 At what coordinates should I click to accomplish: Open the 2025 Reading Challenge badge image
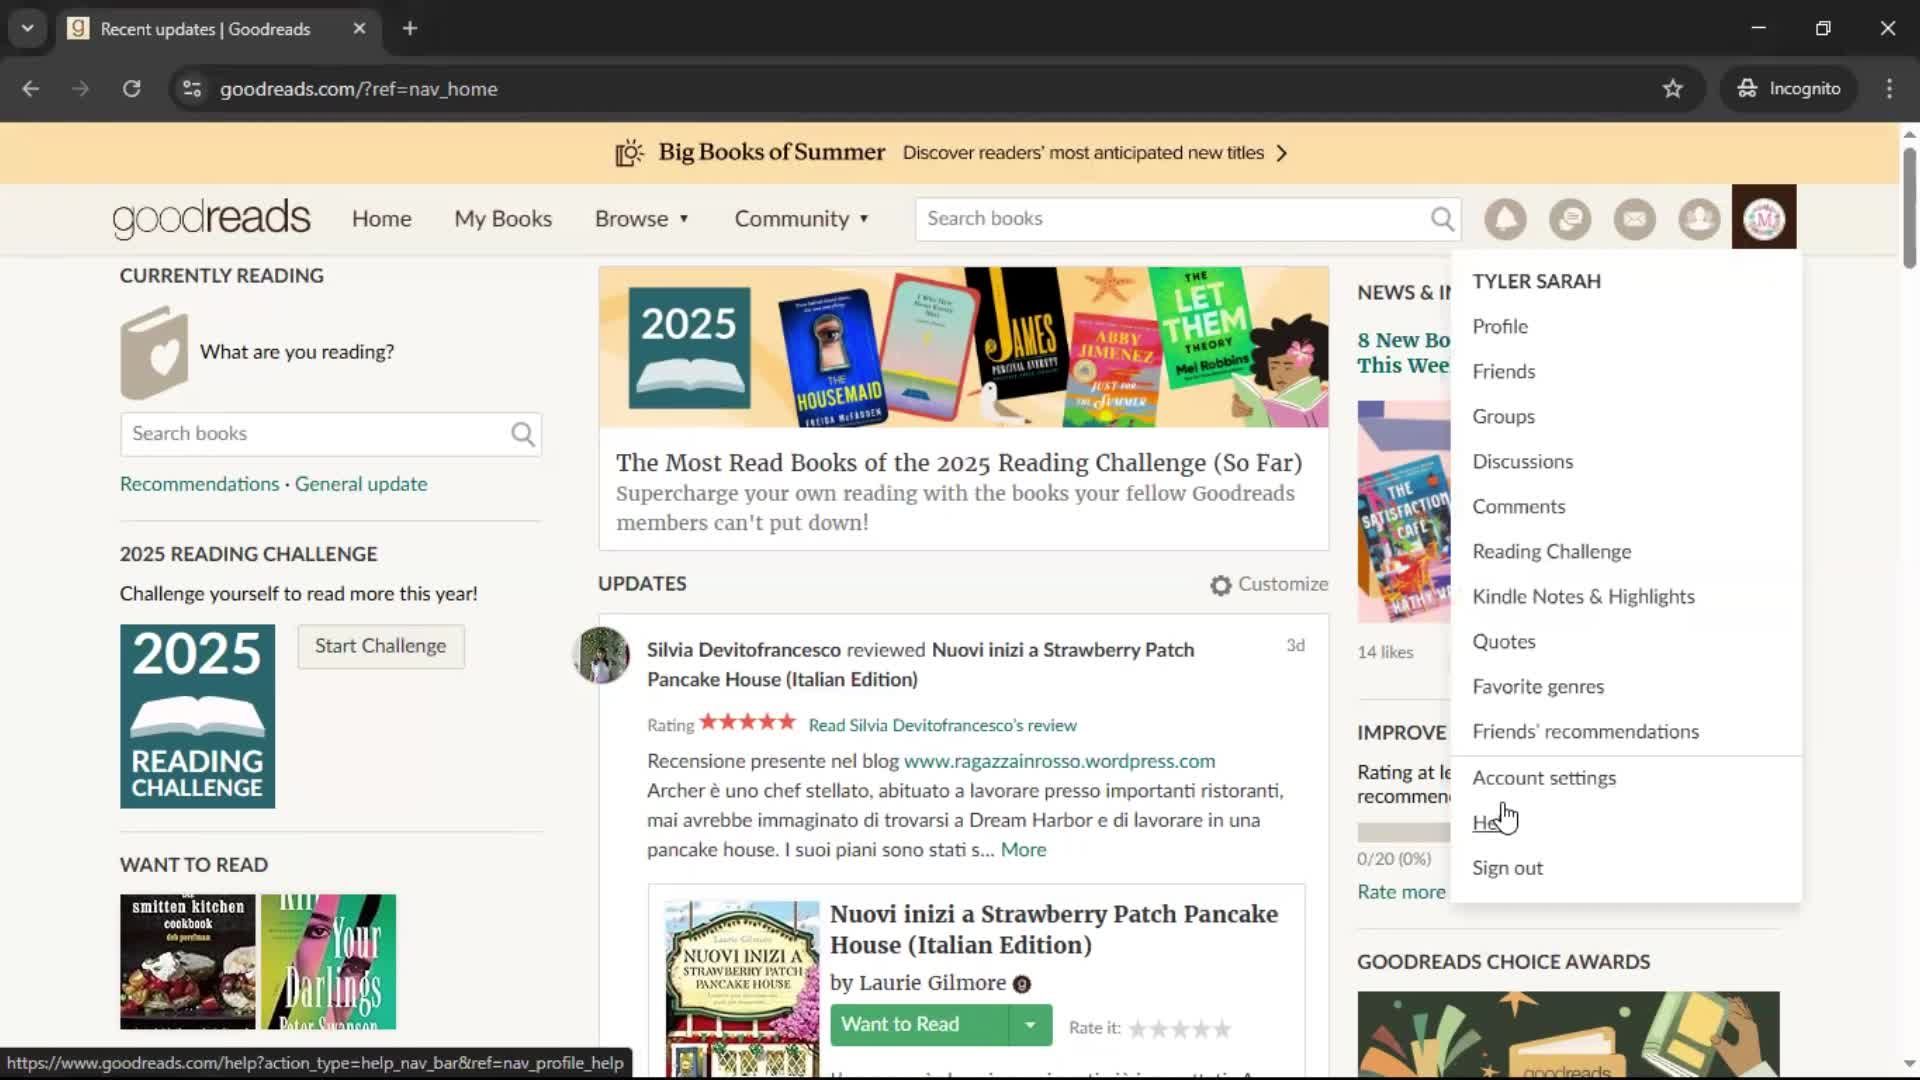click(x=197, y=716)
